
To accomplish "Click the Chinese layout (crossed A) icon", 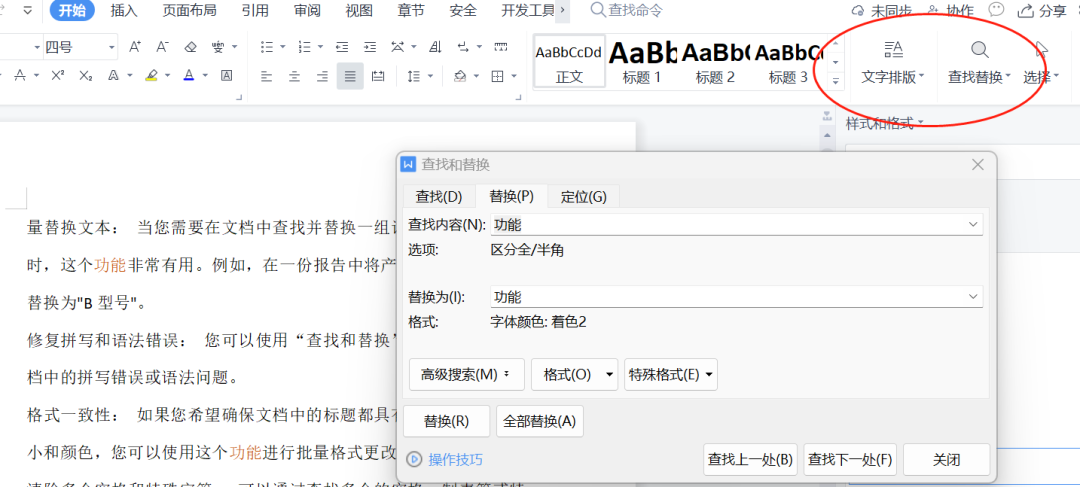I will pos(397,47).
